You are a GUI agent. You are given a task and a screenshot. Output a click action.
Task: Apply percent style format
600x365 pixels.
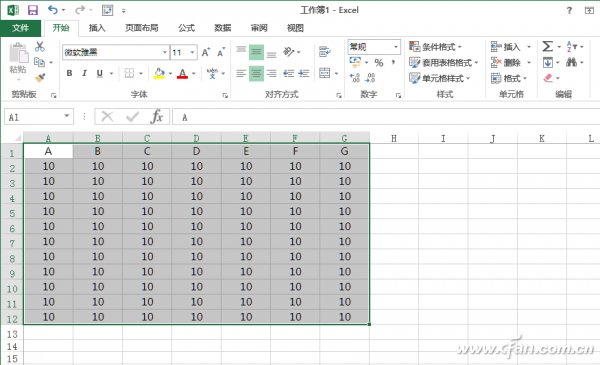379,63
